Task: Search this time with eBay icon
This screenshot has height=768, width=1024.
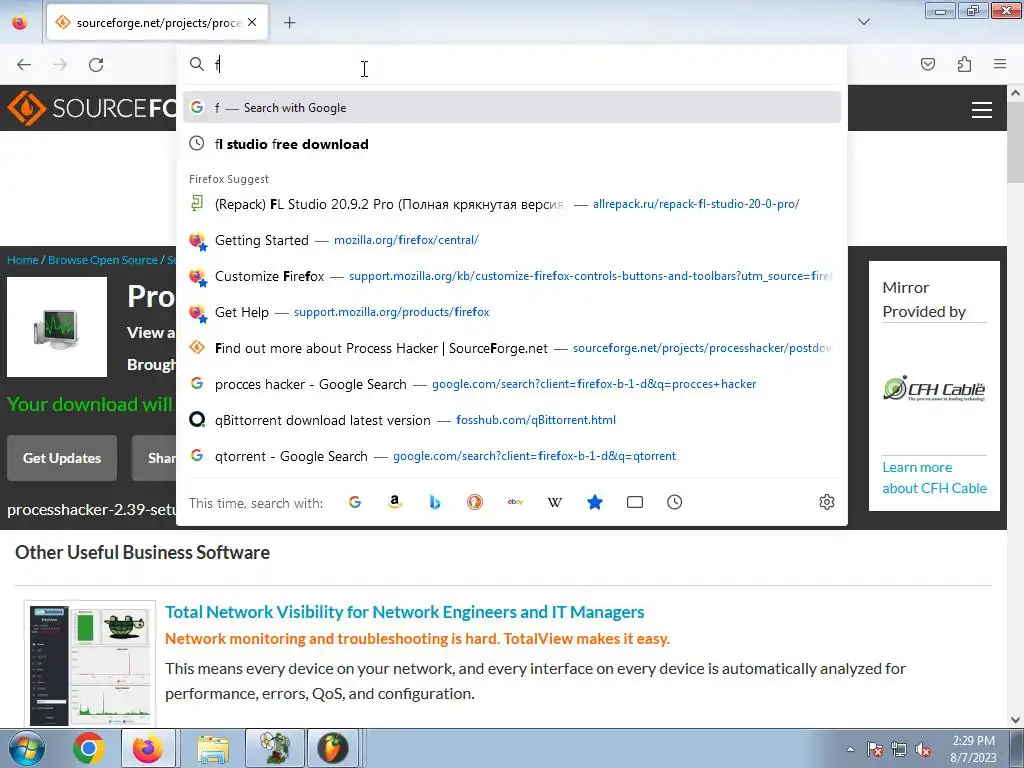Action: (515, 502)
